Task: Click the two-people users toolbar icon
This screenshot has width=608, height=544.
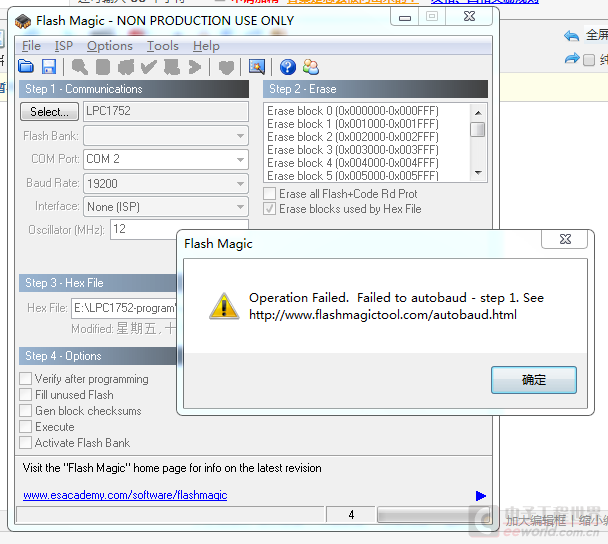Action: click(x=311, y=67)
